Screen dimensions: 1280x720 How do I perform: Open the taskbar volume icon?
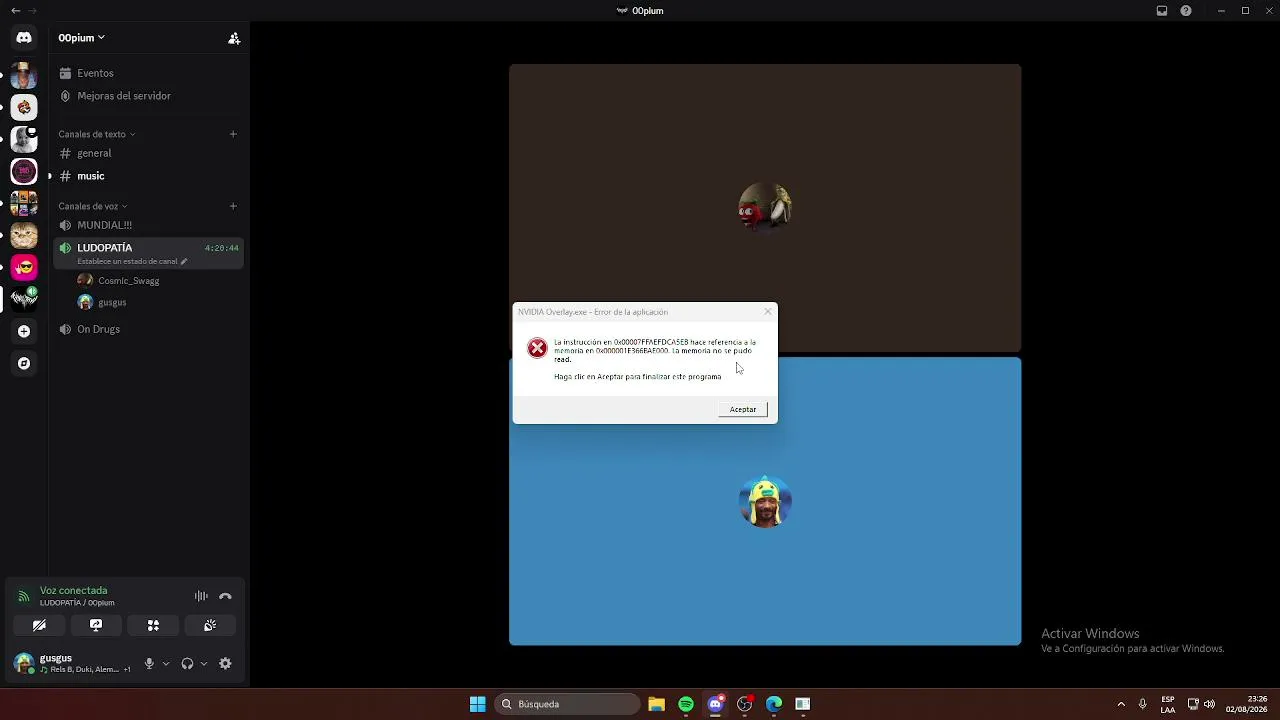point(1209,704)
